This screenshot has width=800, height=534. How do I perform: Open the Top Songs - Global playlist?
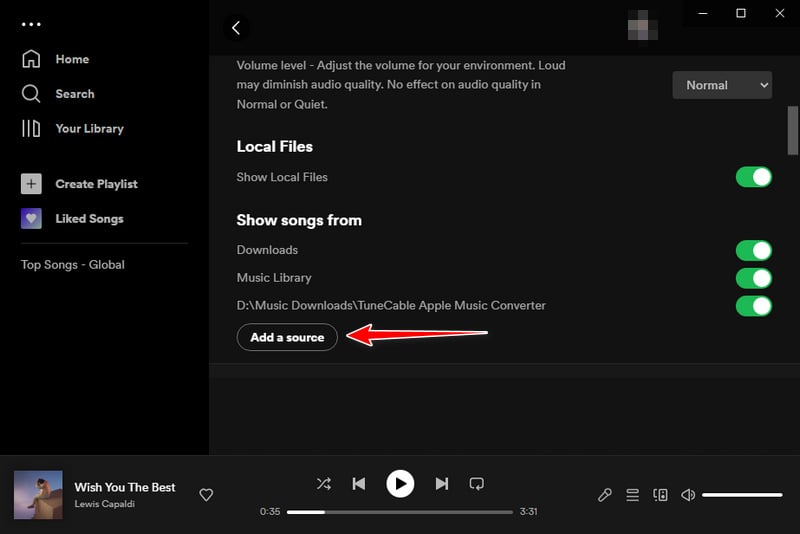pos(72,265)
